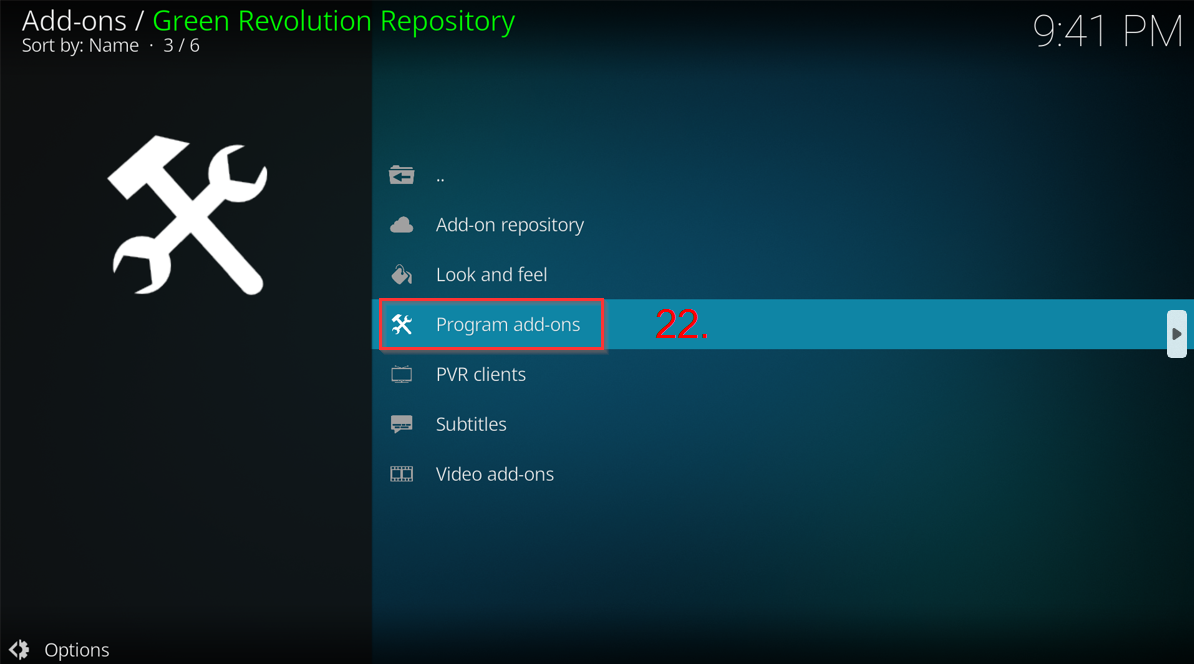Click the parent folder back icon
Viewport: 1194px width, 664px height.
(401, 175)
